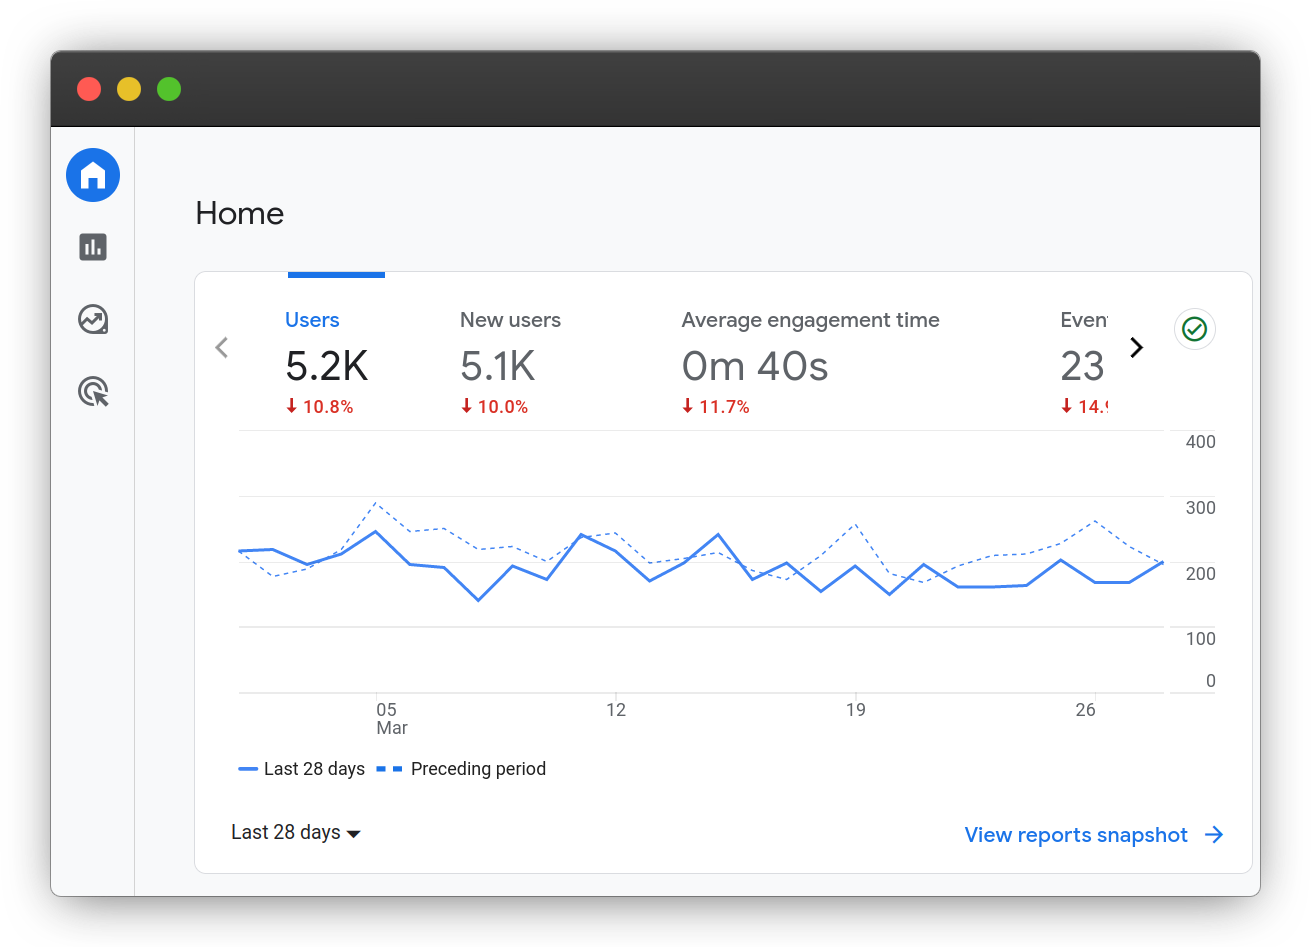Viewport: 1311px width, 947px height.
Task: Toggle the Last 28 days legend entry
Action: point(301,768)
